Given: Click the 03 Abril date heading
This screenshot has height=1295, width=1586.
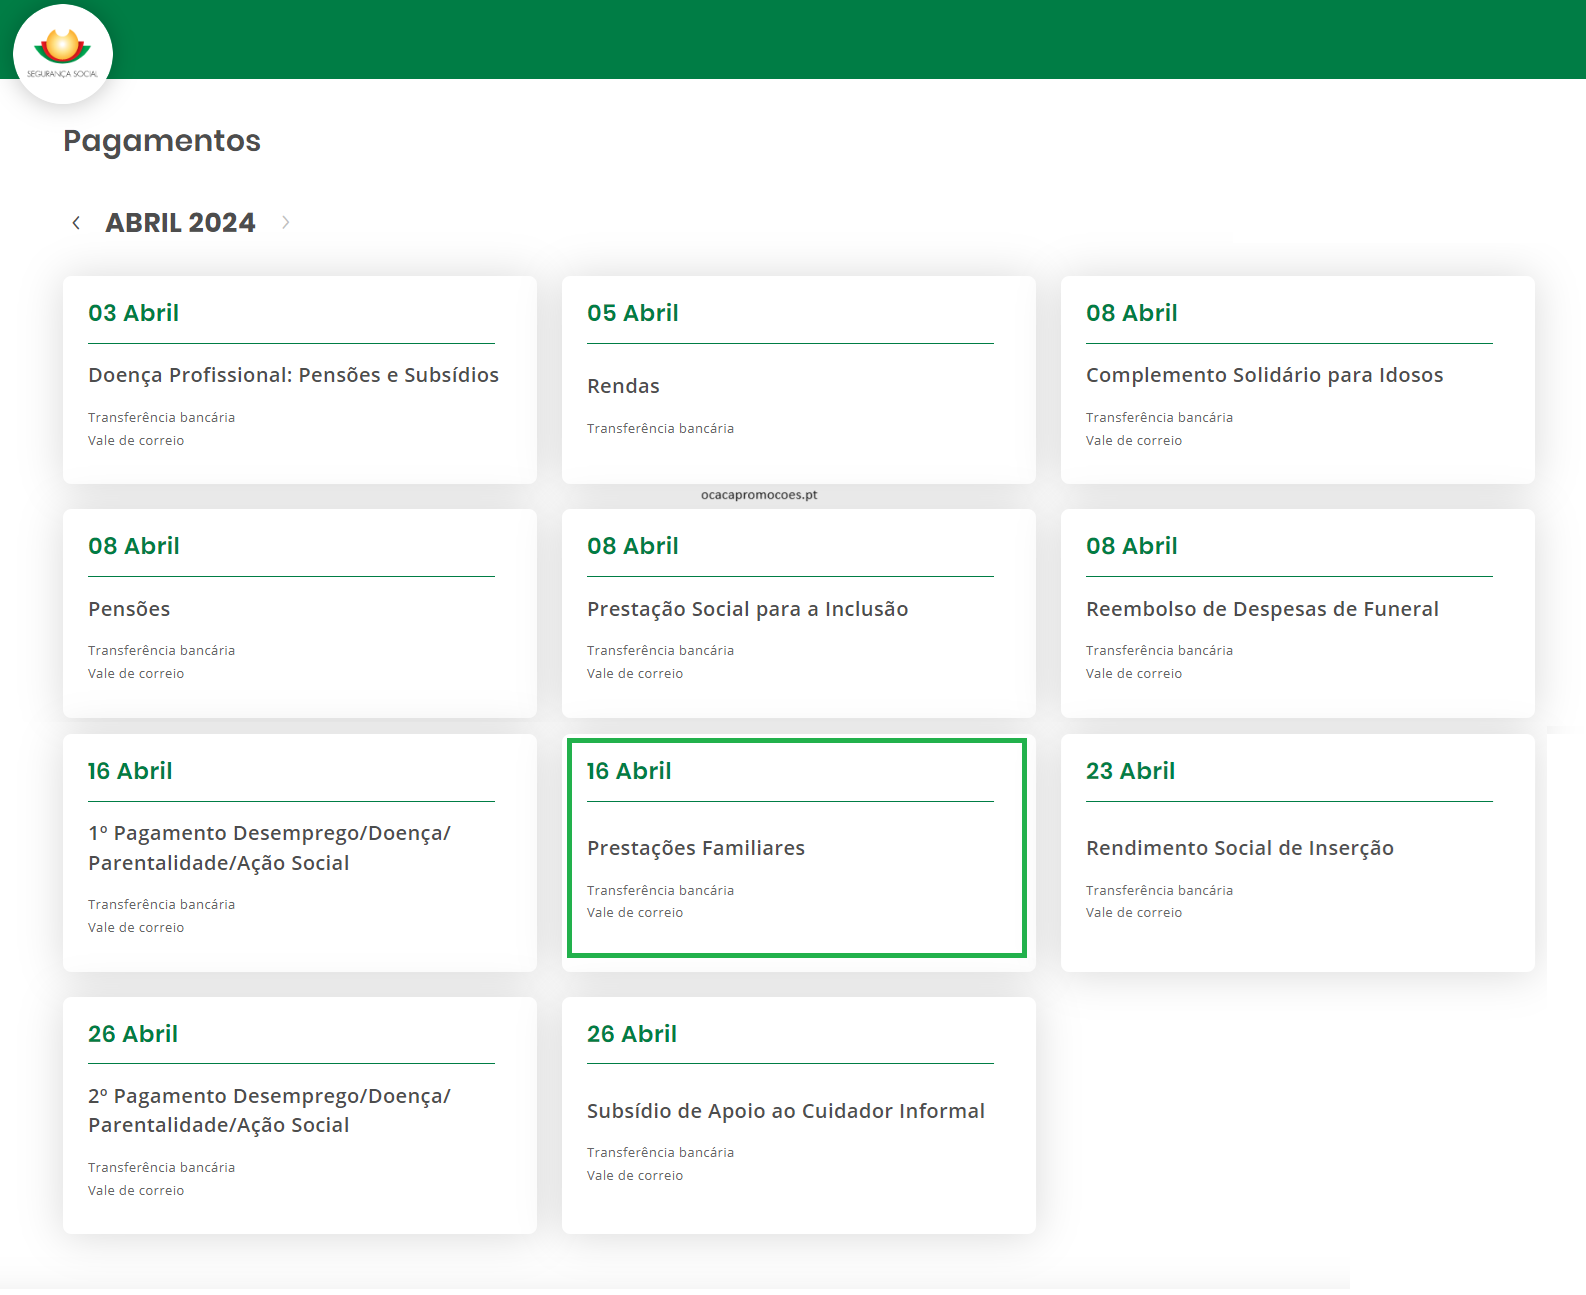Looking at the screenshot, I should coord(133,313).
